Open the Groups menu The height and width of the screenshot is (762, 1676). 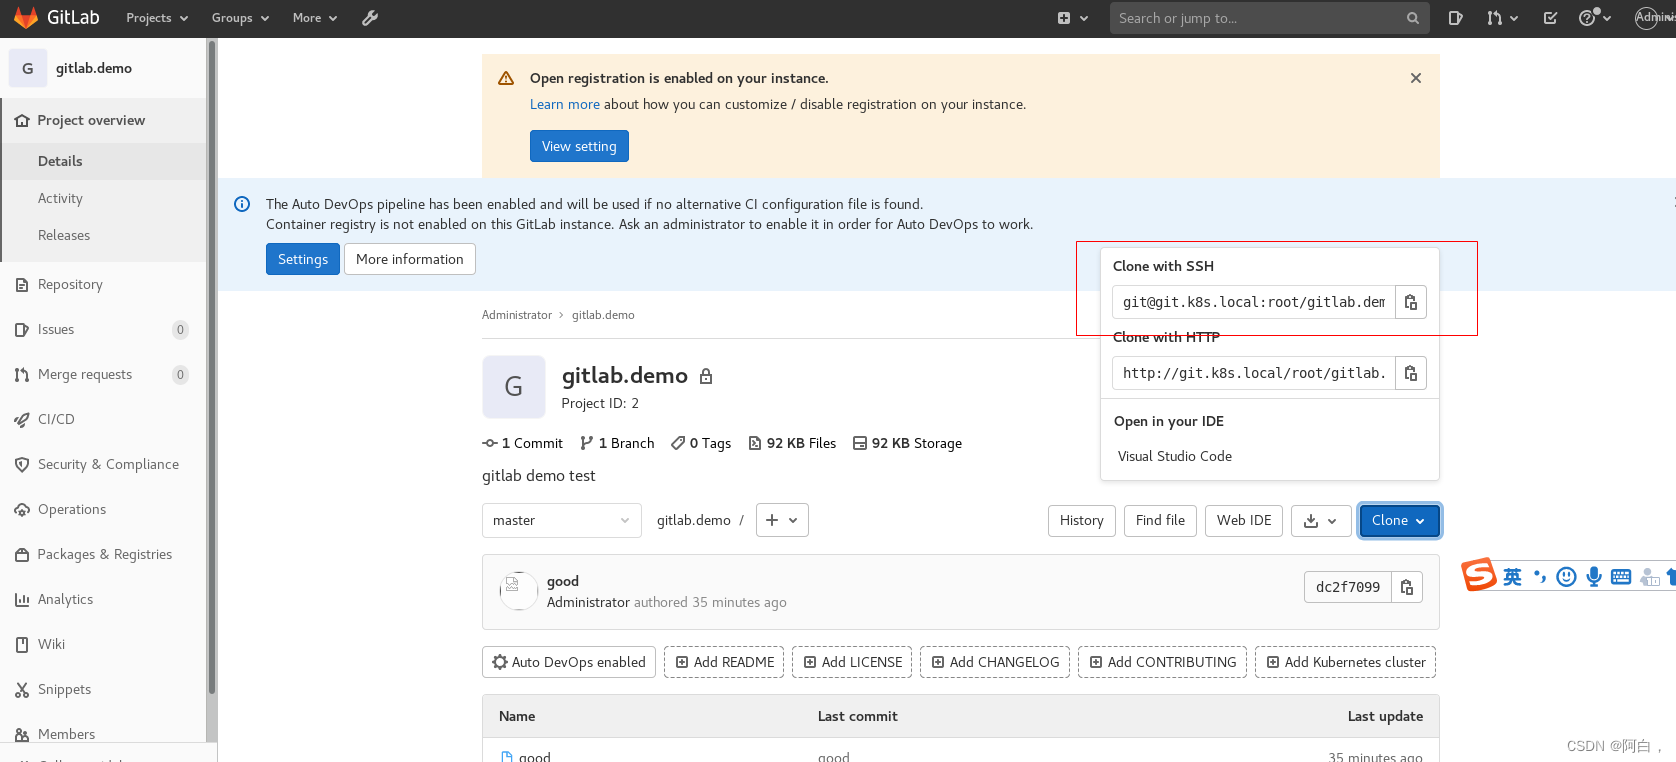[x=240, y=18]
